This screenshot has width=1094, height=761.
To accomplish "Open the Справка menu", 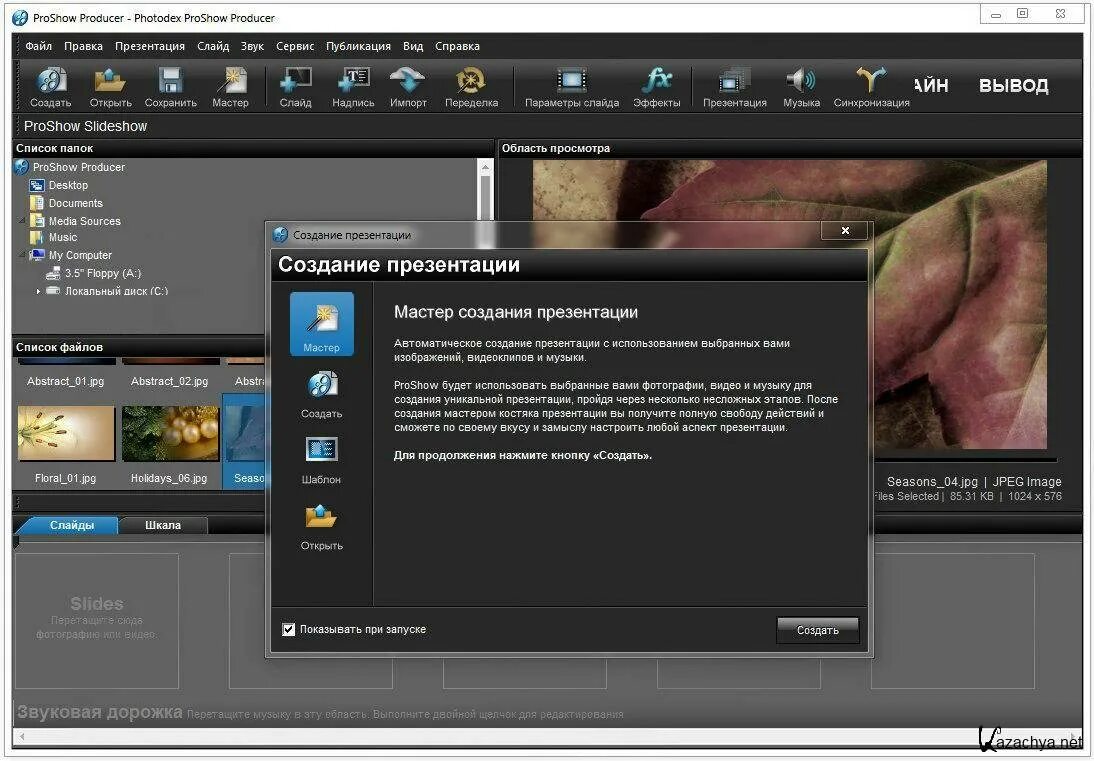I will (457, 47).
